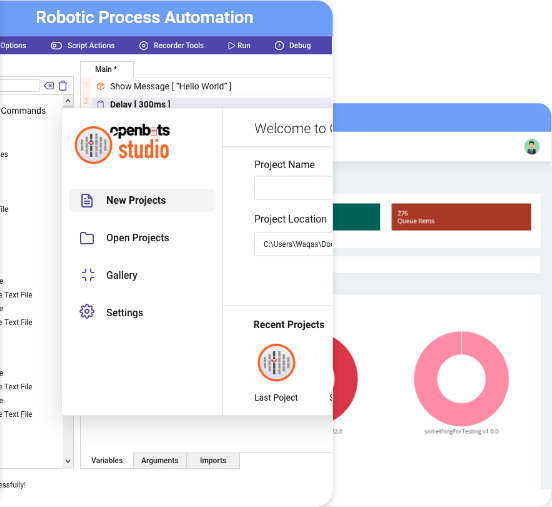Click the Delay command icon
Viewport: 552px width, 507px height.
[x=101, y=104]
